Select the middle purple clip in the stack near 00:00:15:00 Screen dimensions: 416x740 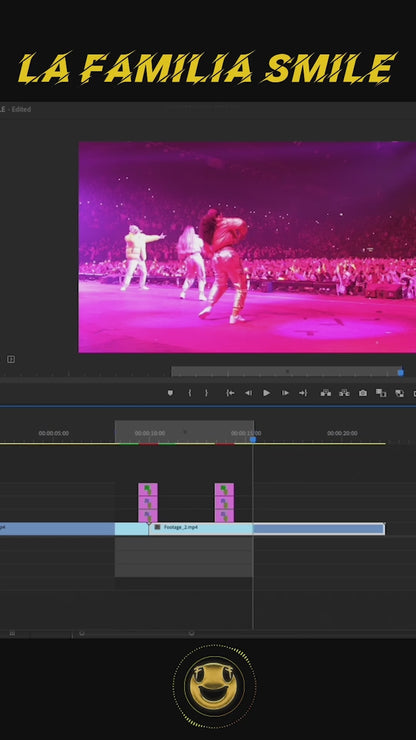click(x=224, y=503)
